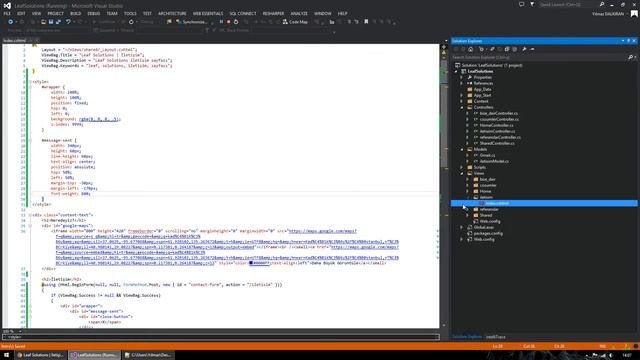Click the Browser Refresh icon in toolbar
Screen dimensions: 640x360
click(x=131, y=22)
